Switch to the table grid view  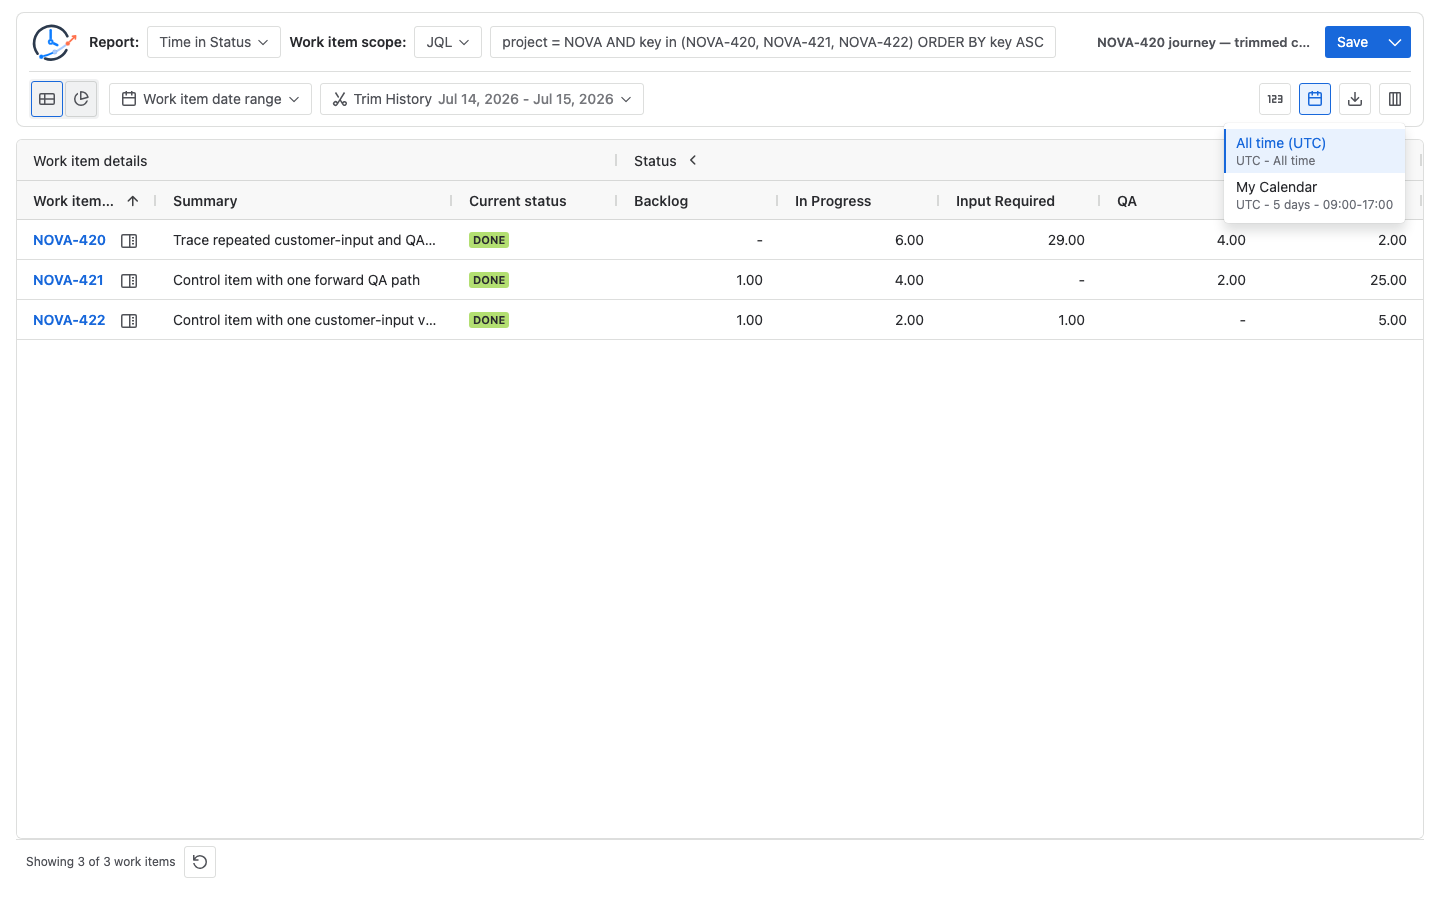coord(47,99)
